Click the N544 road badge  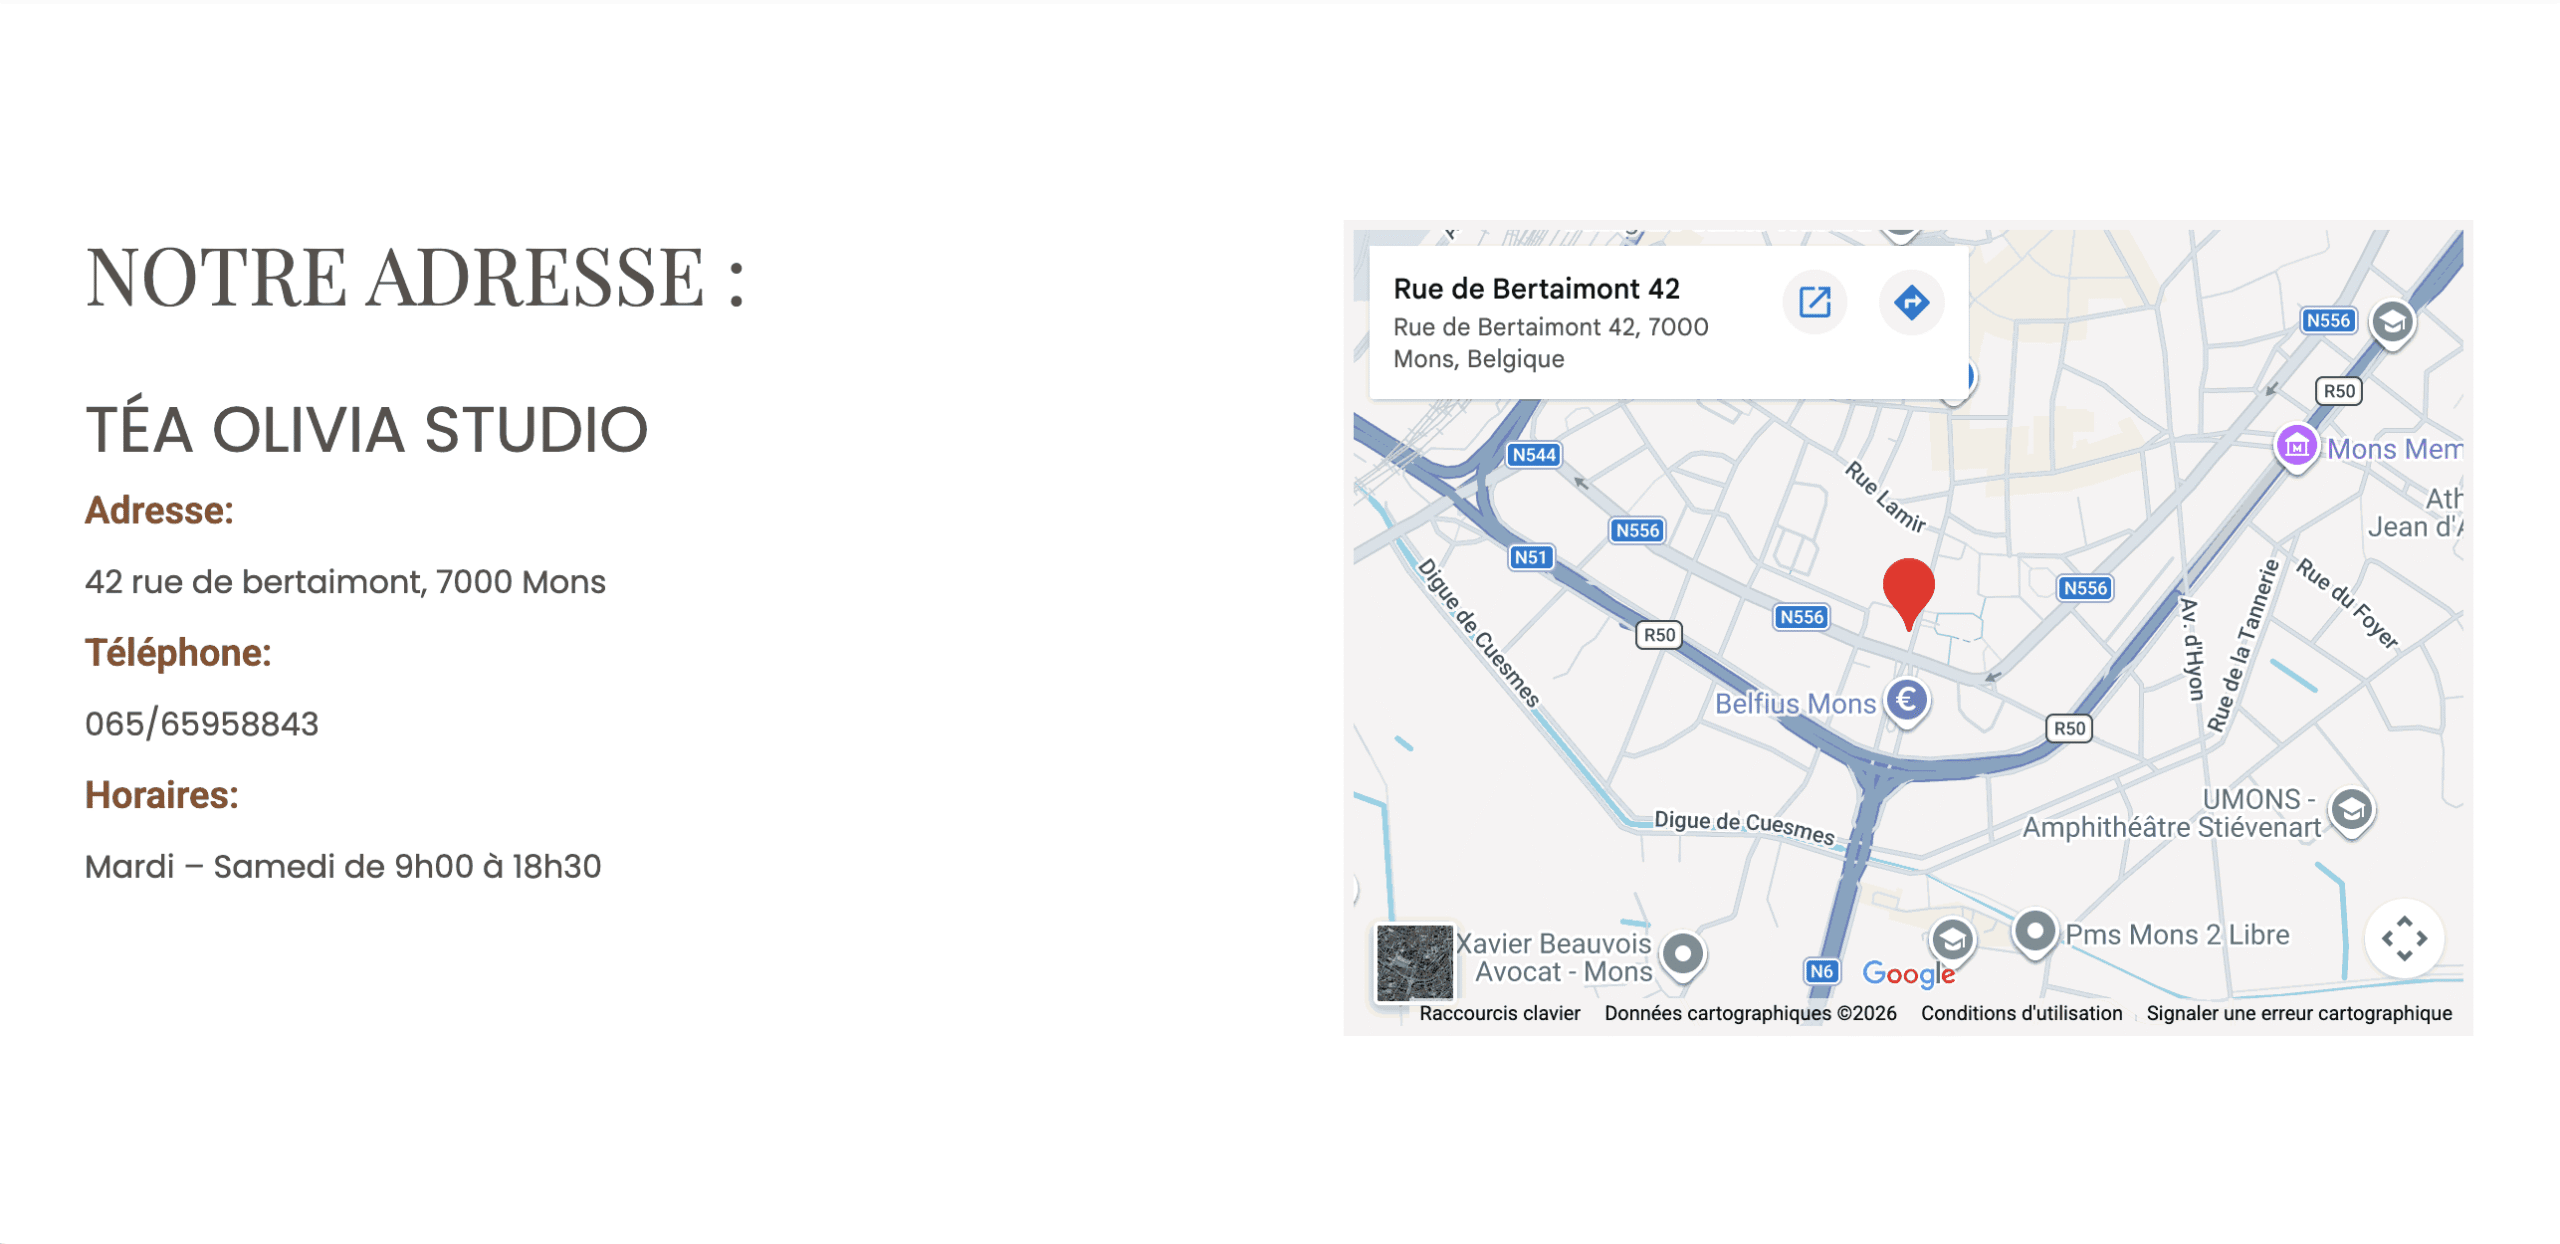[1534, 455]
